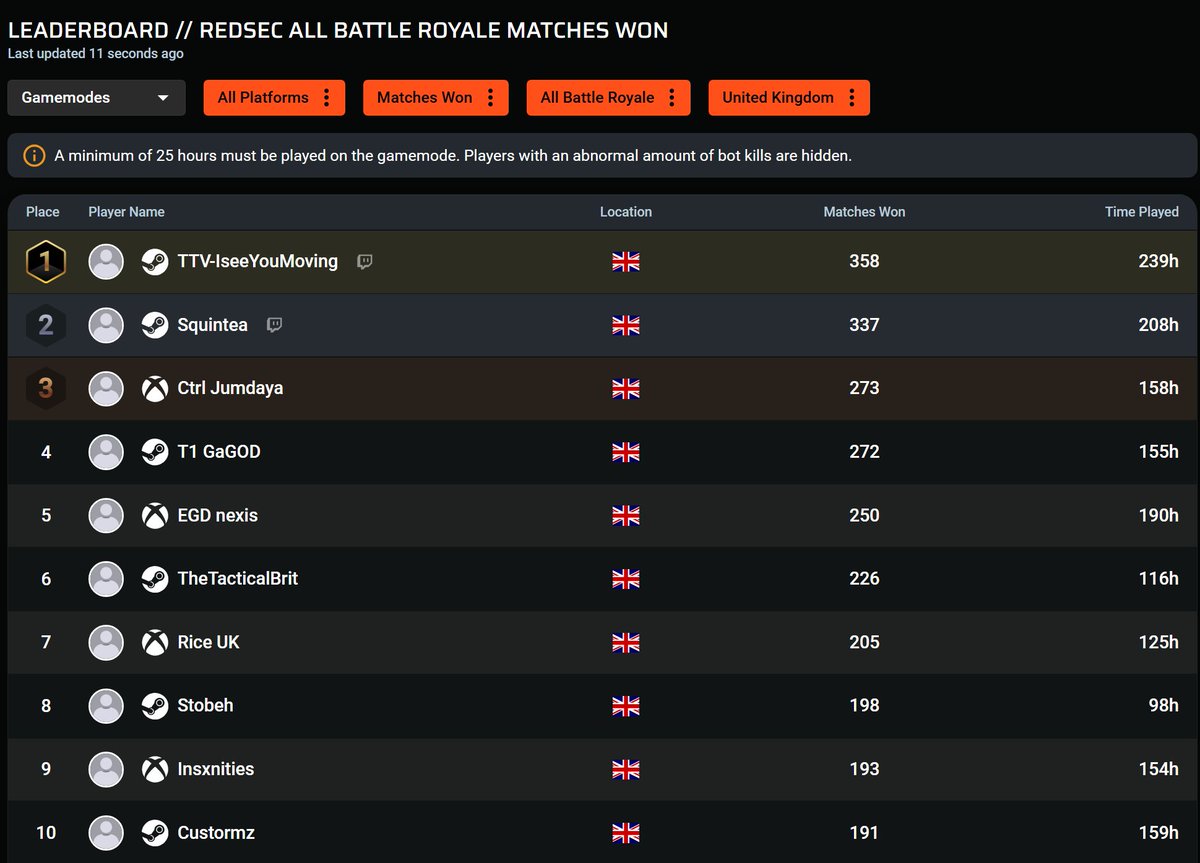Click the UK flag in Stobeh's row
Screen dimensions: 1200x863
626,705
